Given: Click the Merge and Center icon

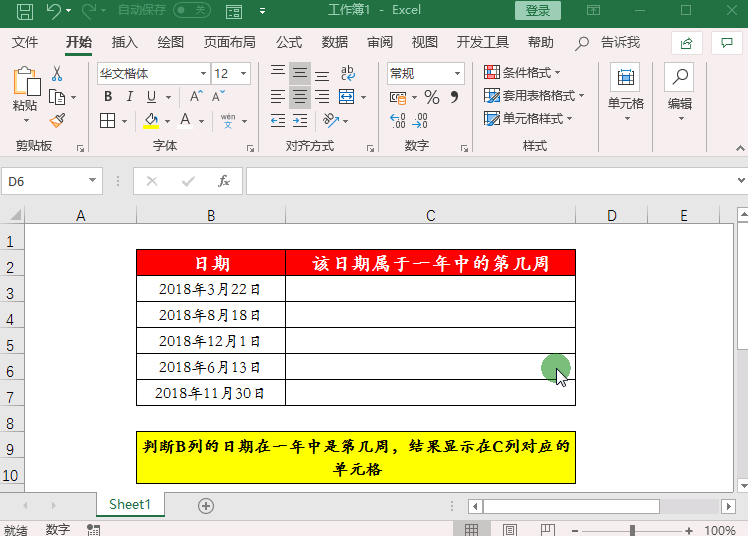Looking at the screenshot, I should coord(347,97).
